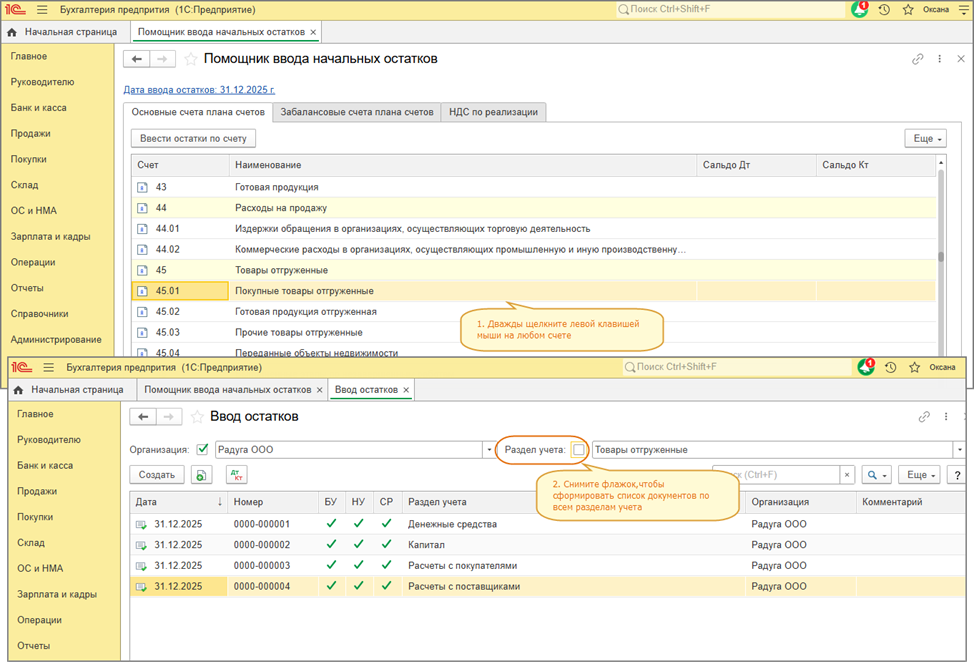Close the Ввод остатков tab
The image size is (974, 664).
tap(405, 389)
